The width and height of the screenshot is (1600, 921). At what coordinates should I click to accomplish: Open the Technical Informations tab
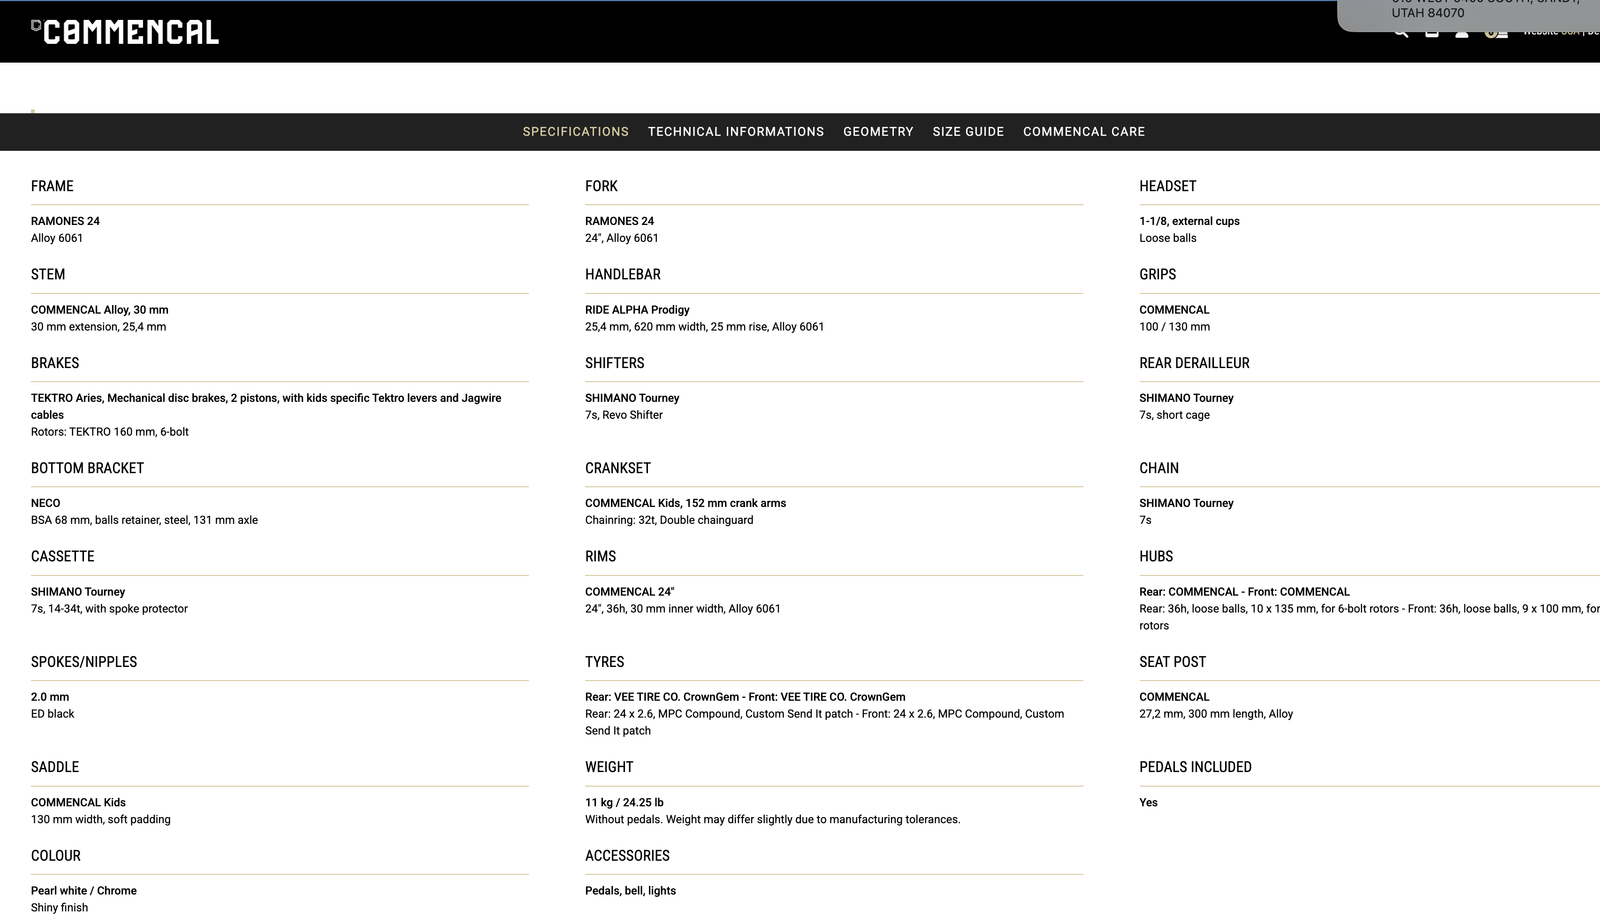click(x=735, y=132)
